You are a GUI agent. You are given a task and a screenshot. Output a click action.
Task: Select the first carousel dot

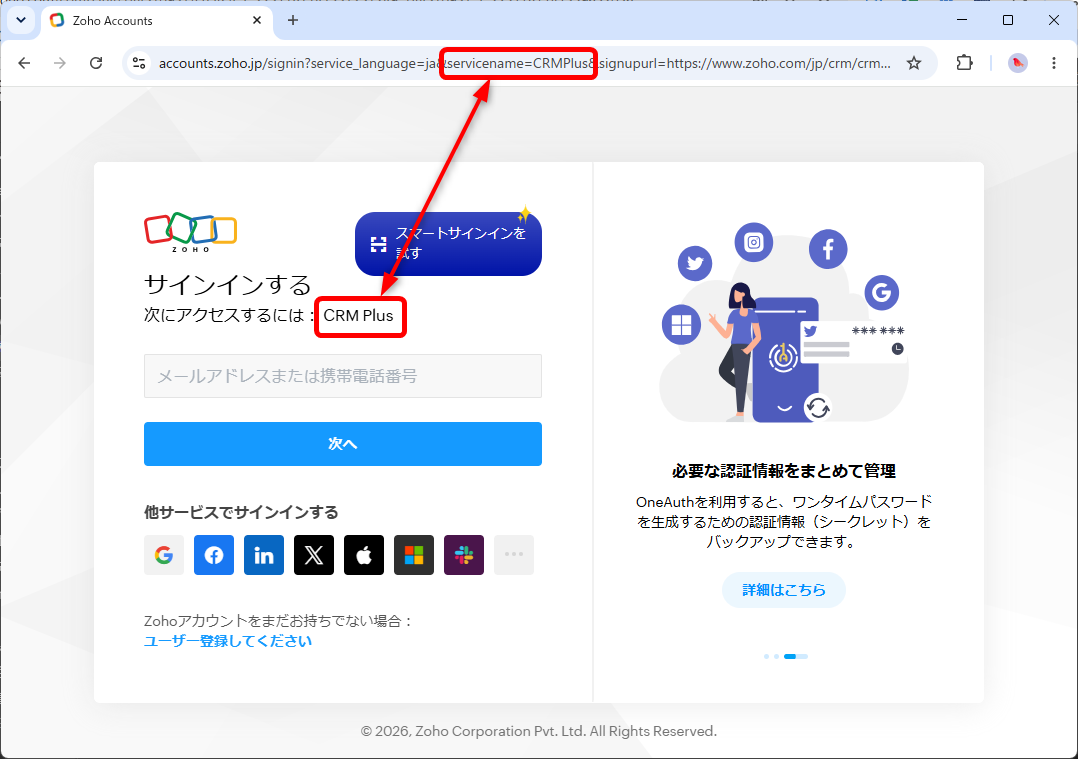pyautogui.click(x=767, y=657)
